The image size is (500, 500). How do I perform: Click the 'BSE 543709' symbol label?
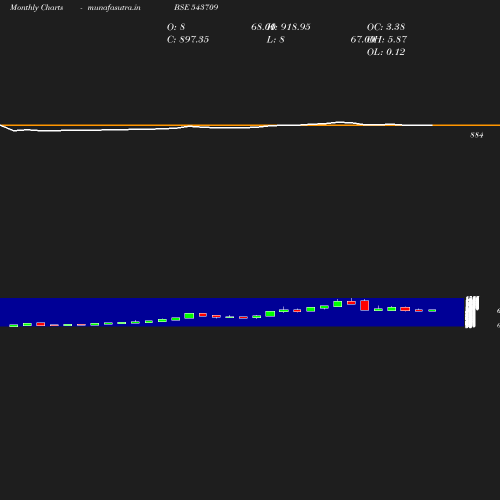tap(196, 7)
